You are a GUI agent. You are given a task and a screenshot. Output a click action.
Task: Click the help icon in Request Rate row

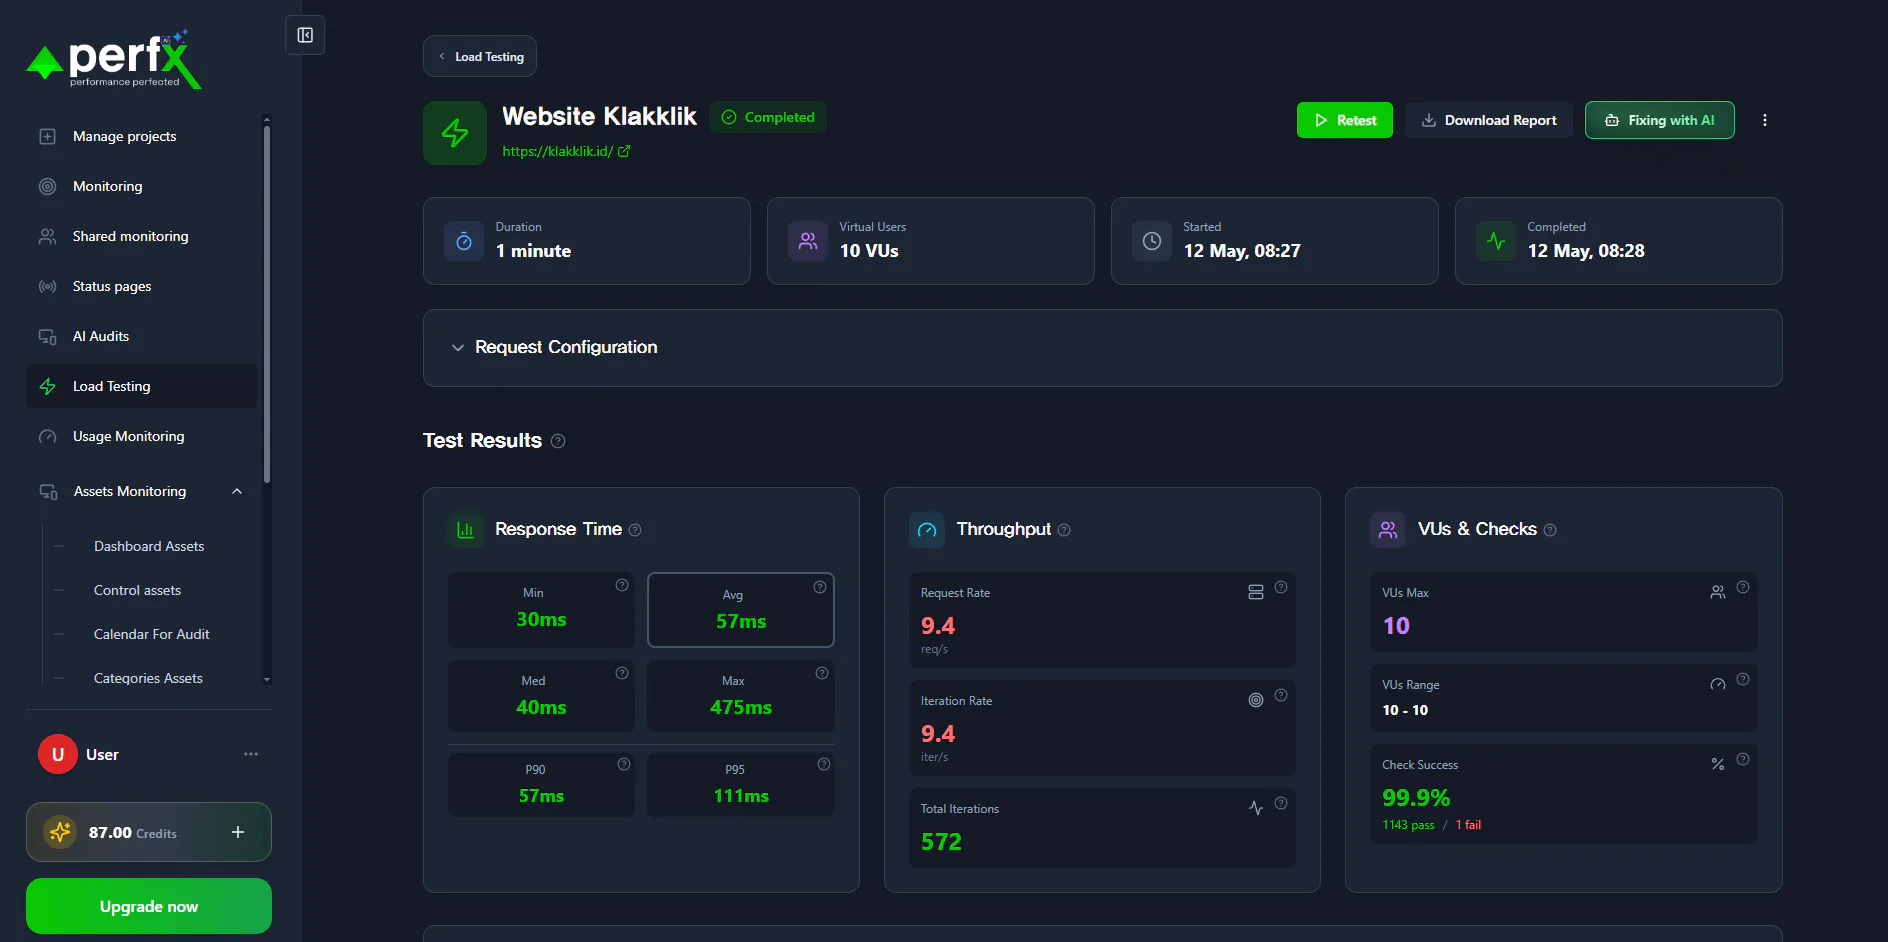(x=1281, y=587)
